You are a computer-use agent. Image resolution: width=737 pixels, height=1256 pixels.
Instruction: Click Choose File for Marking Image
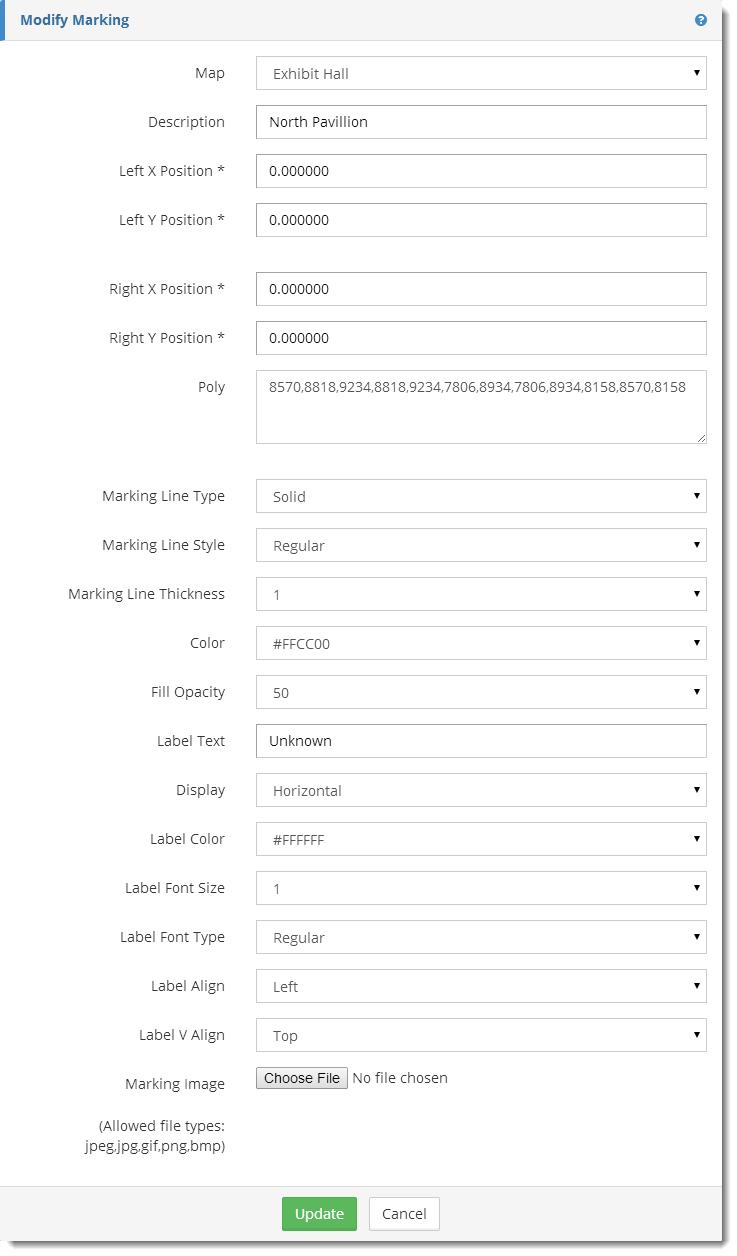[x=302, y=1078]
